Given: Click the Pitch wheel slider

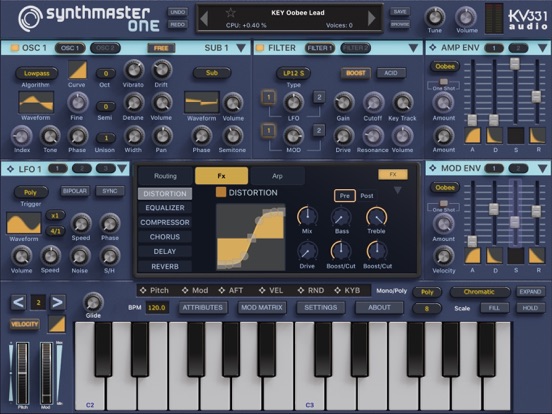Looking at the screenshot, I should click(x=23, y=373).
